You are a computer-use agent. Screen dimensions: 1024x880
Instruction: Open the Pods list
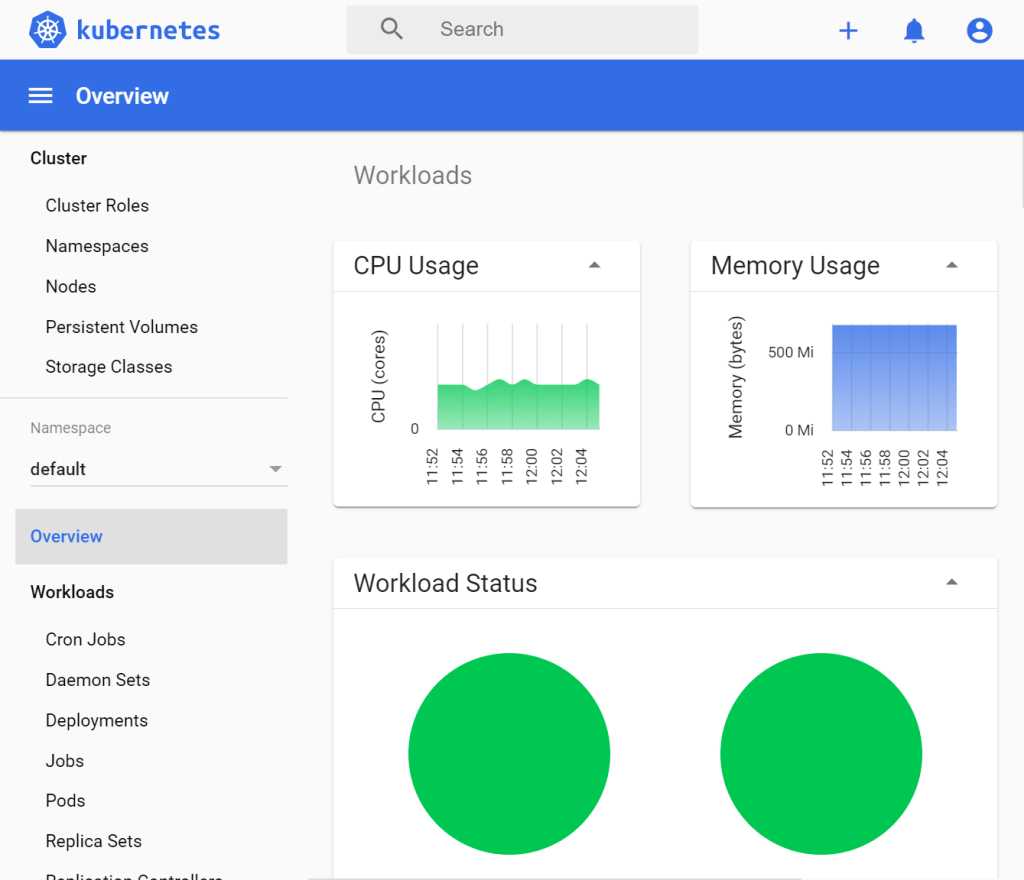(65, 801)
